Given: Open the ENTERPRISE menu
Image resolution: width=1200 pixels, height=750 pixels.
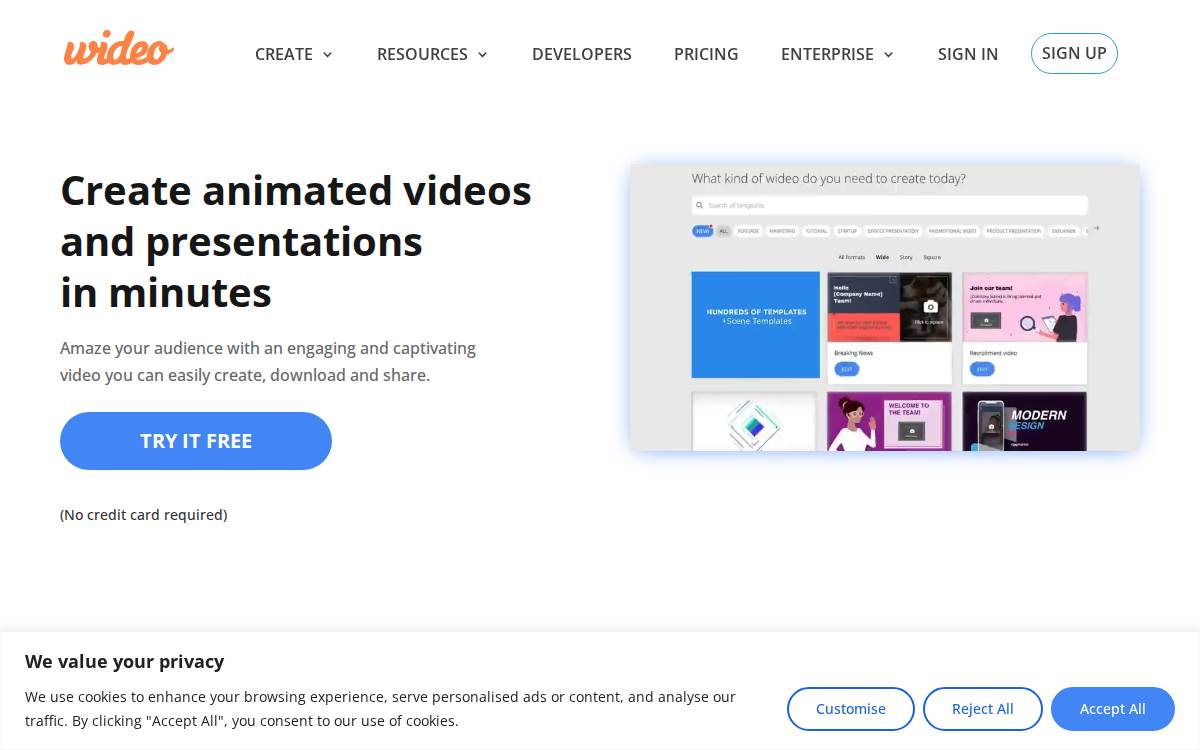Looking at the screenshot, I should 827,54.
